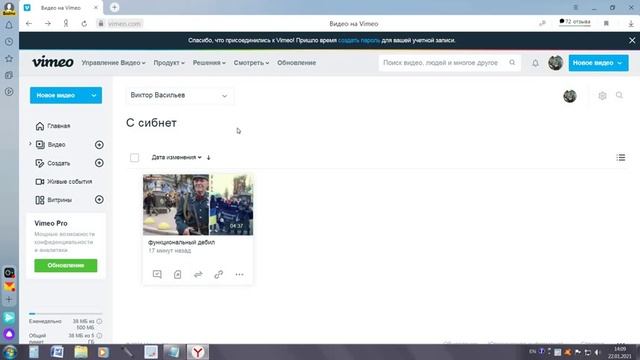Open Yandex Browser in taskbar
The width and height of the screenshot is (640, 360).
[198, 352]
